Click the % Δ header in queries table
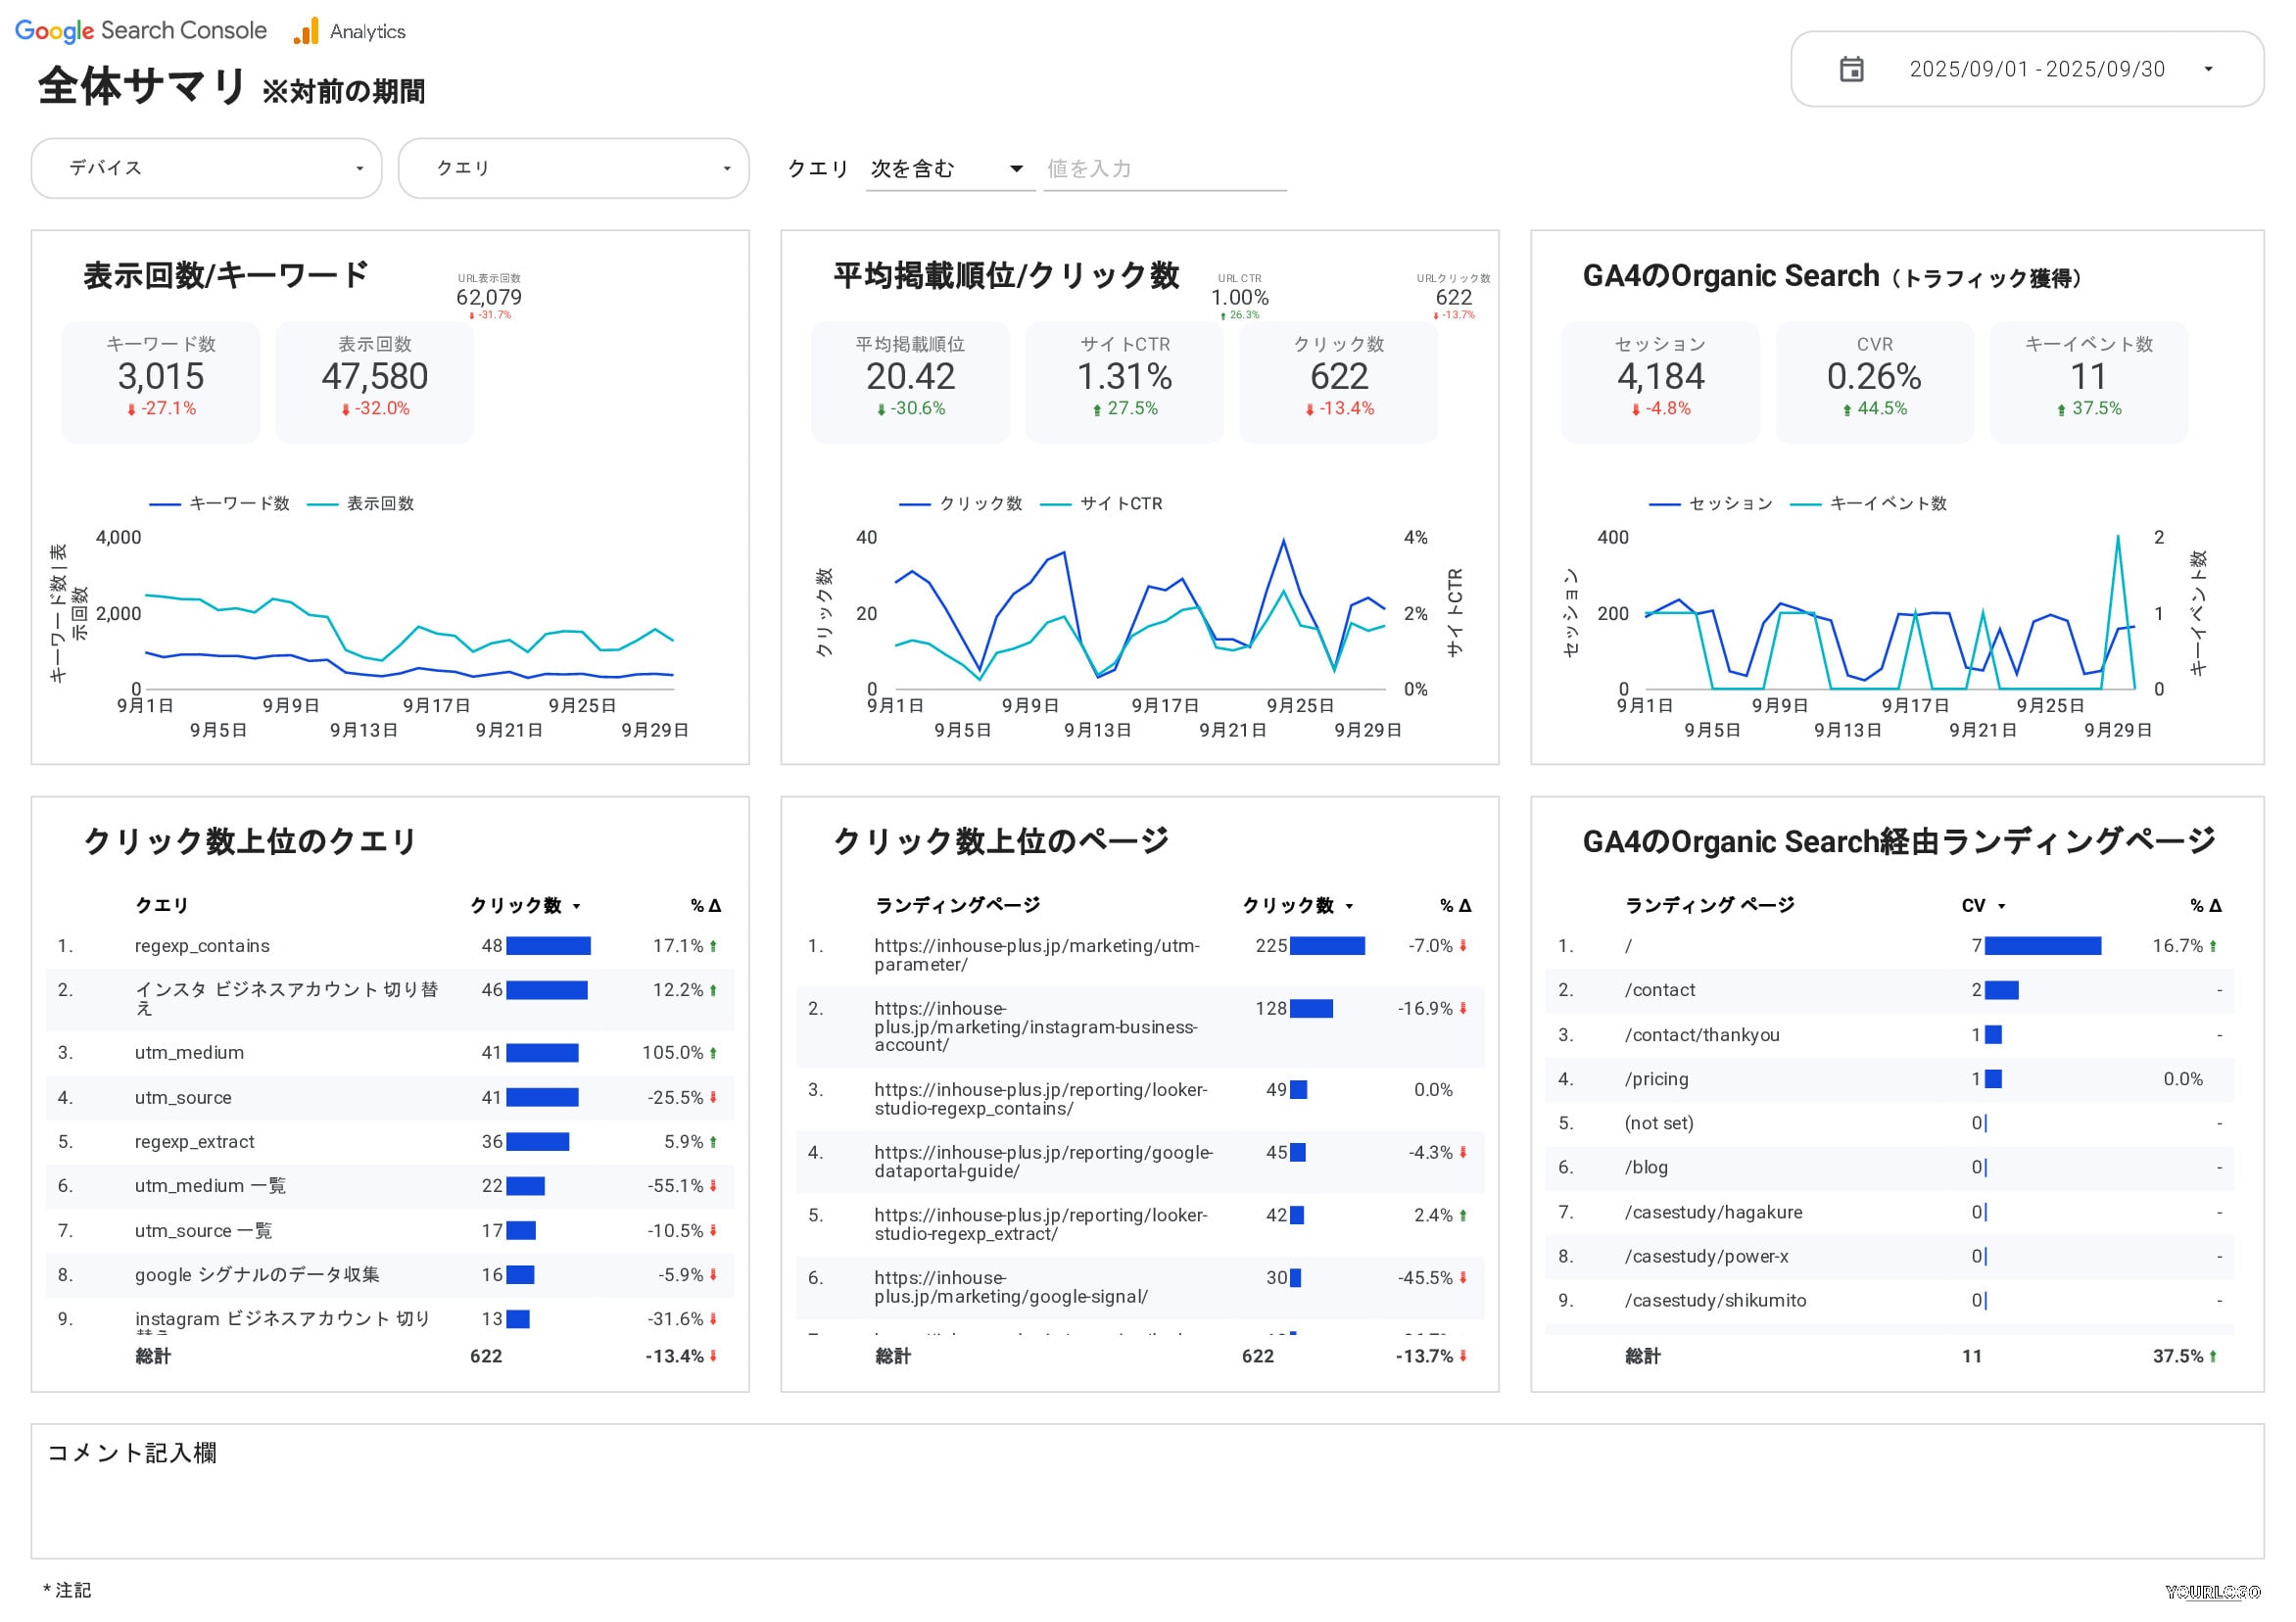 705,905
